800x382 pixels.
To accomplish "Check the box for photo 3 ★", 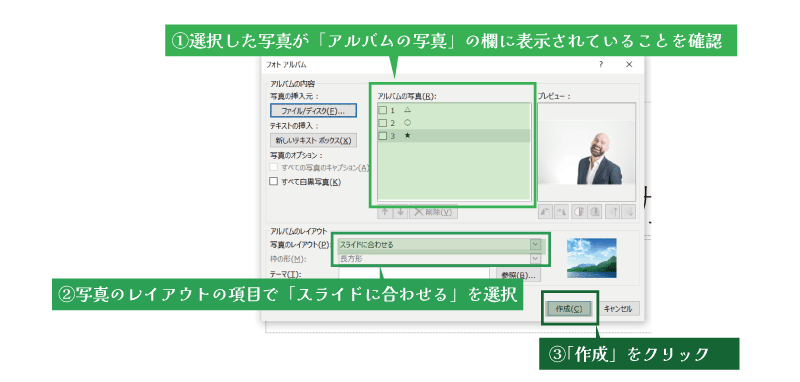I will coord(383,136).
